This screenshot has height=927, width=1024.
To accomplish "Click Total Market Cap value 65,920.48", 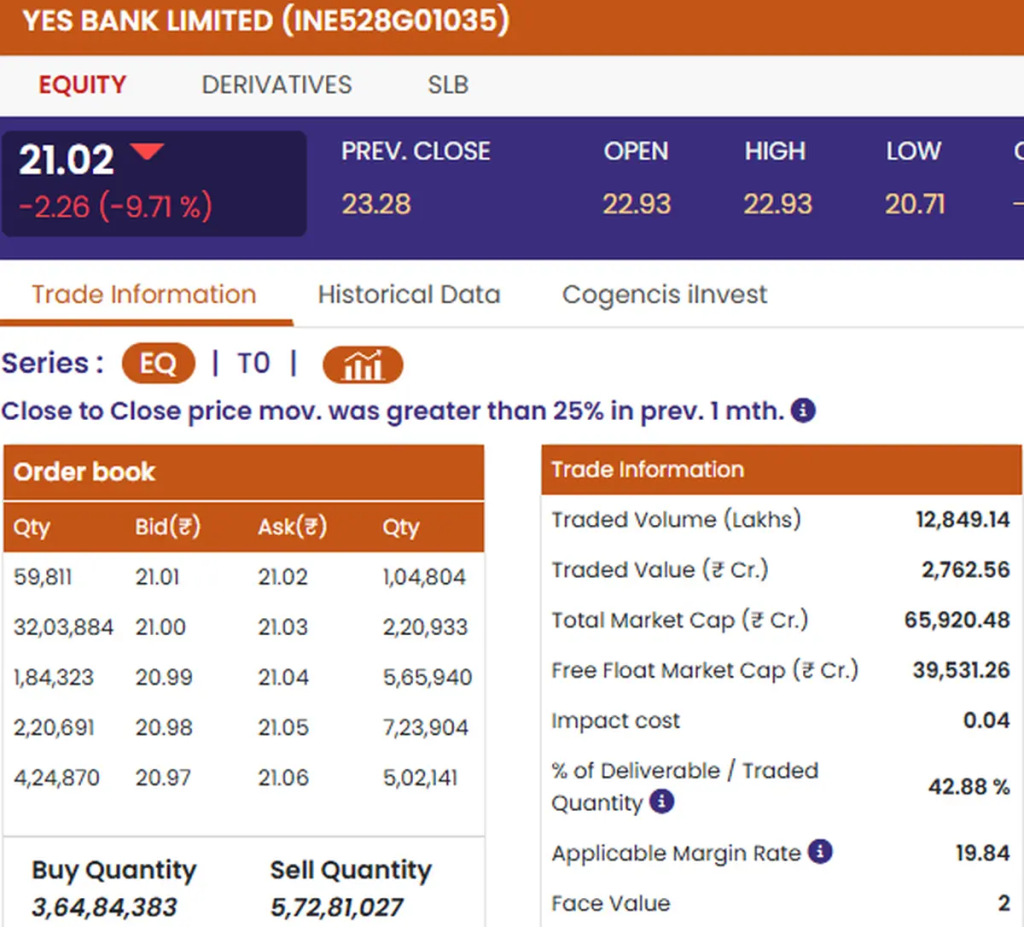I will (957, 620).
